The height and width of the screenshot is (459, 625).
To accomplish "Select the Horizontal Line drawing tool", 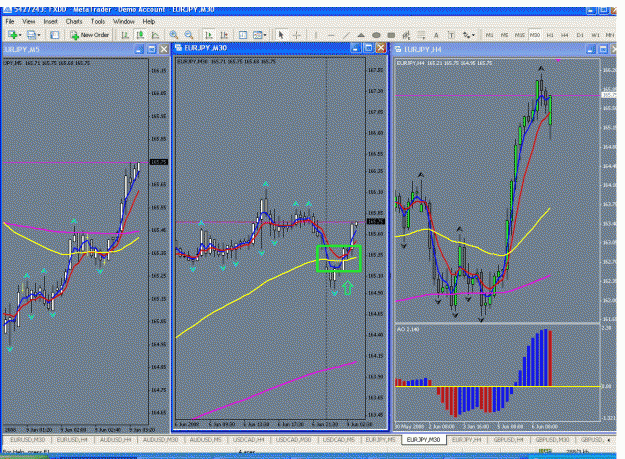I will pyautogui.click(x=331, y=35).
